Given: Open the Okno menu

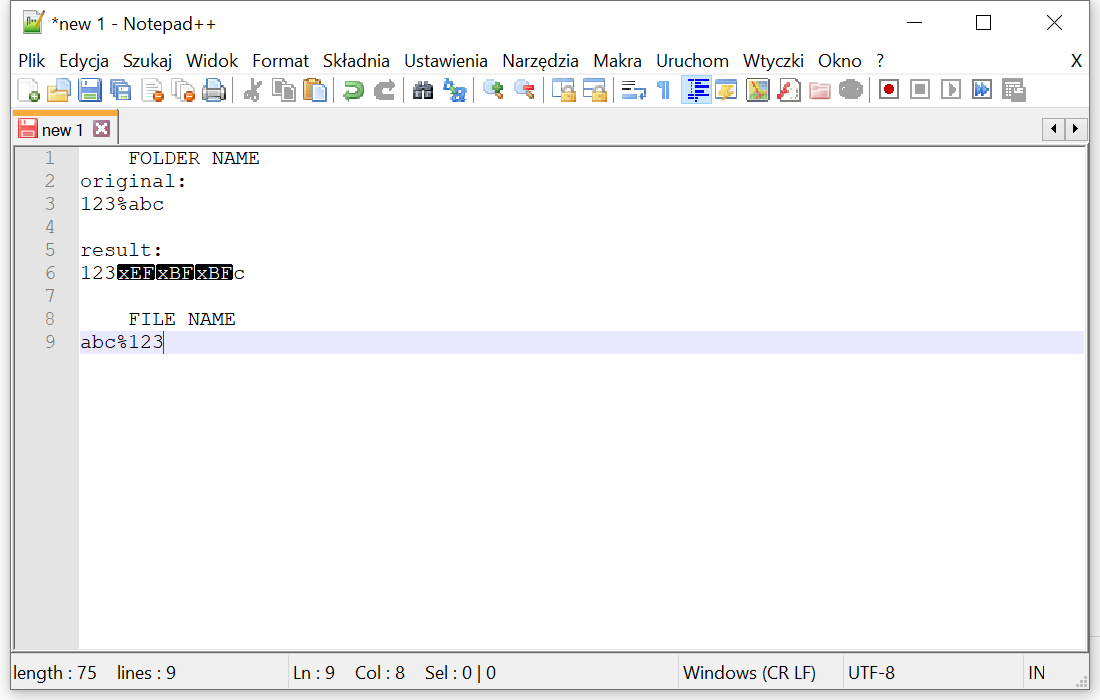Looking at the screenshot, I should tap(840, 61).
